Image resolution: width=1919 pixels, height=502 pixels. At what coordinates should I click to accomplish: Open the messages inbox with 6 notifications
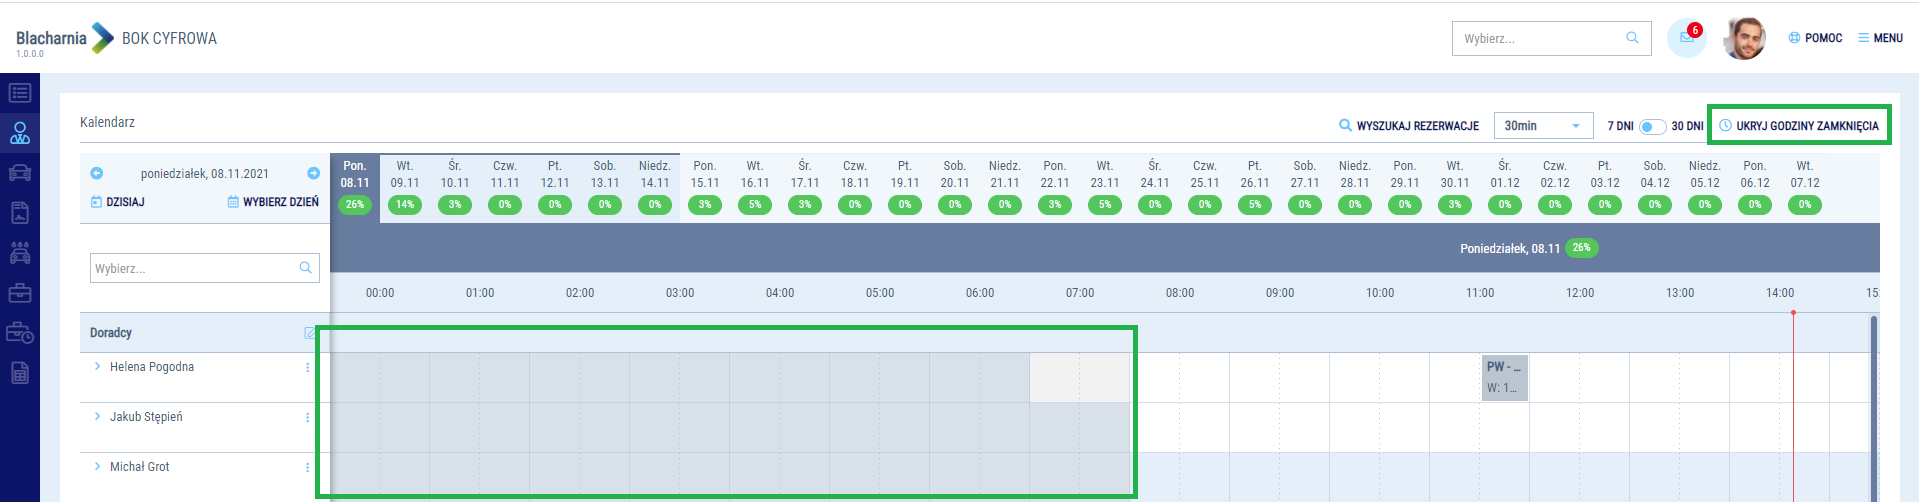coord(1686,38)
